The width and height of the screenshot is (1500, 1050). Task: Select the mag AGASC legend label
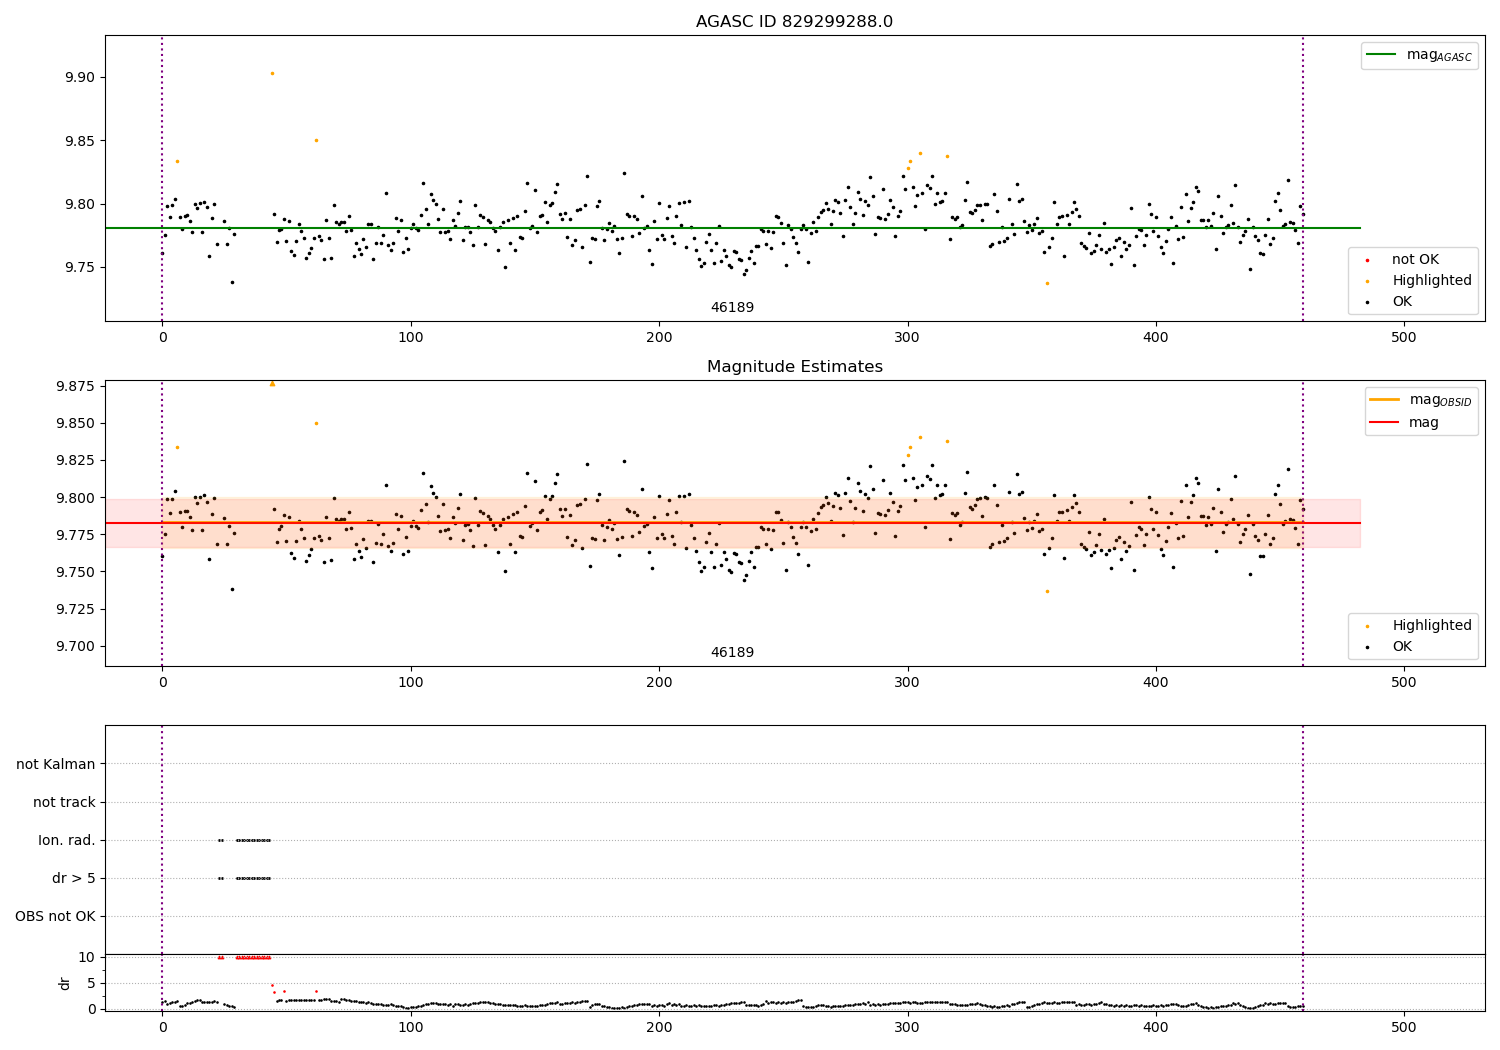tap(1439, 55)
